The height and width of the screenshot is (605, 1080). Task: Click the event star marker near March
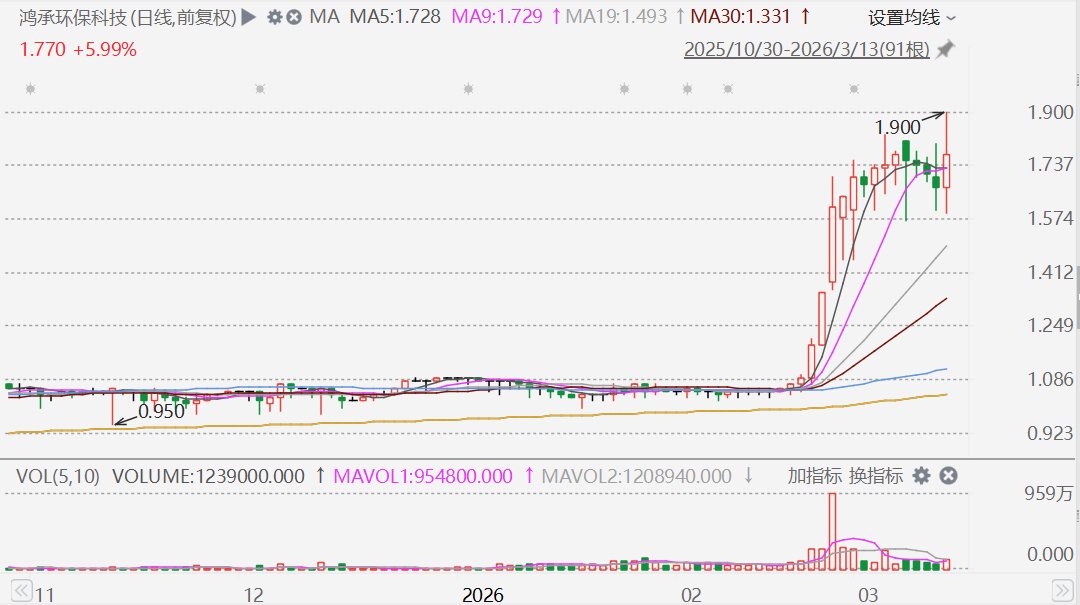[854, 89]
